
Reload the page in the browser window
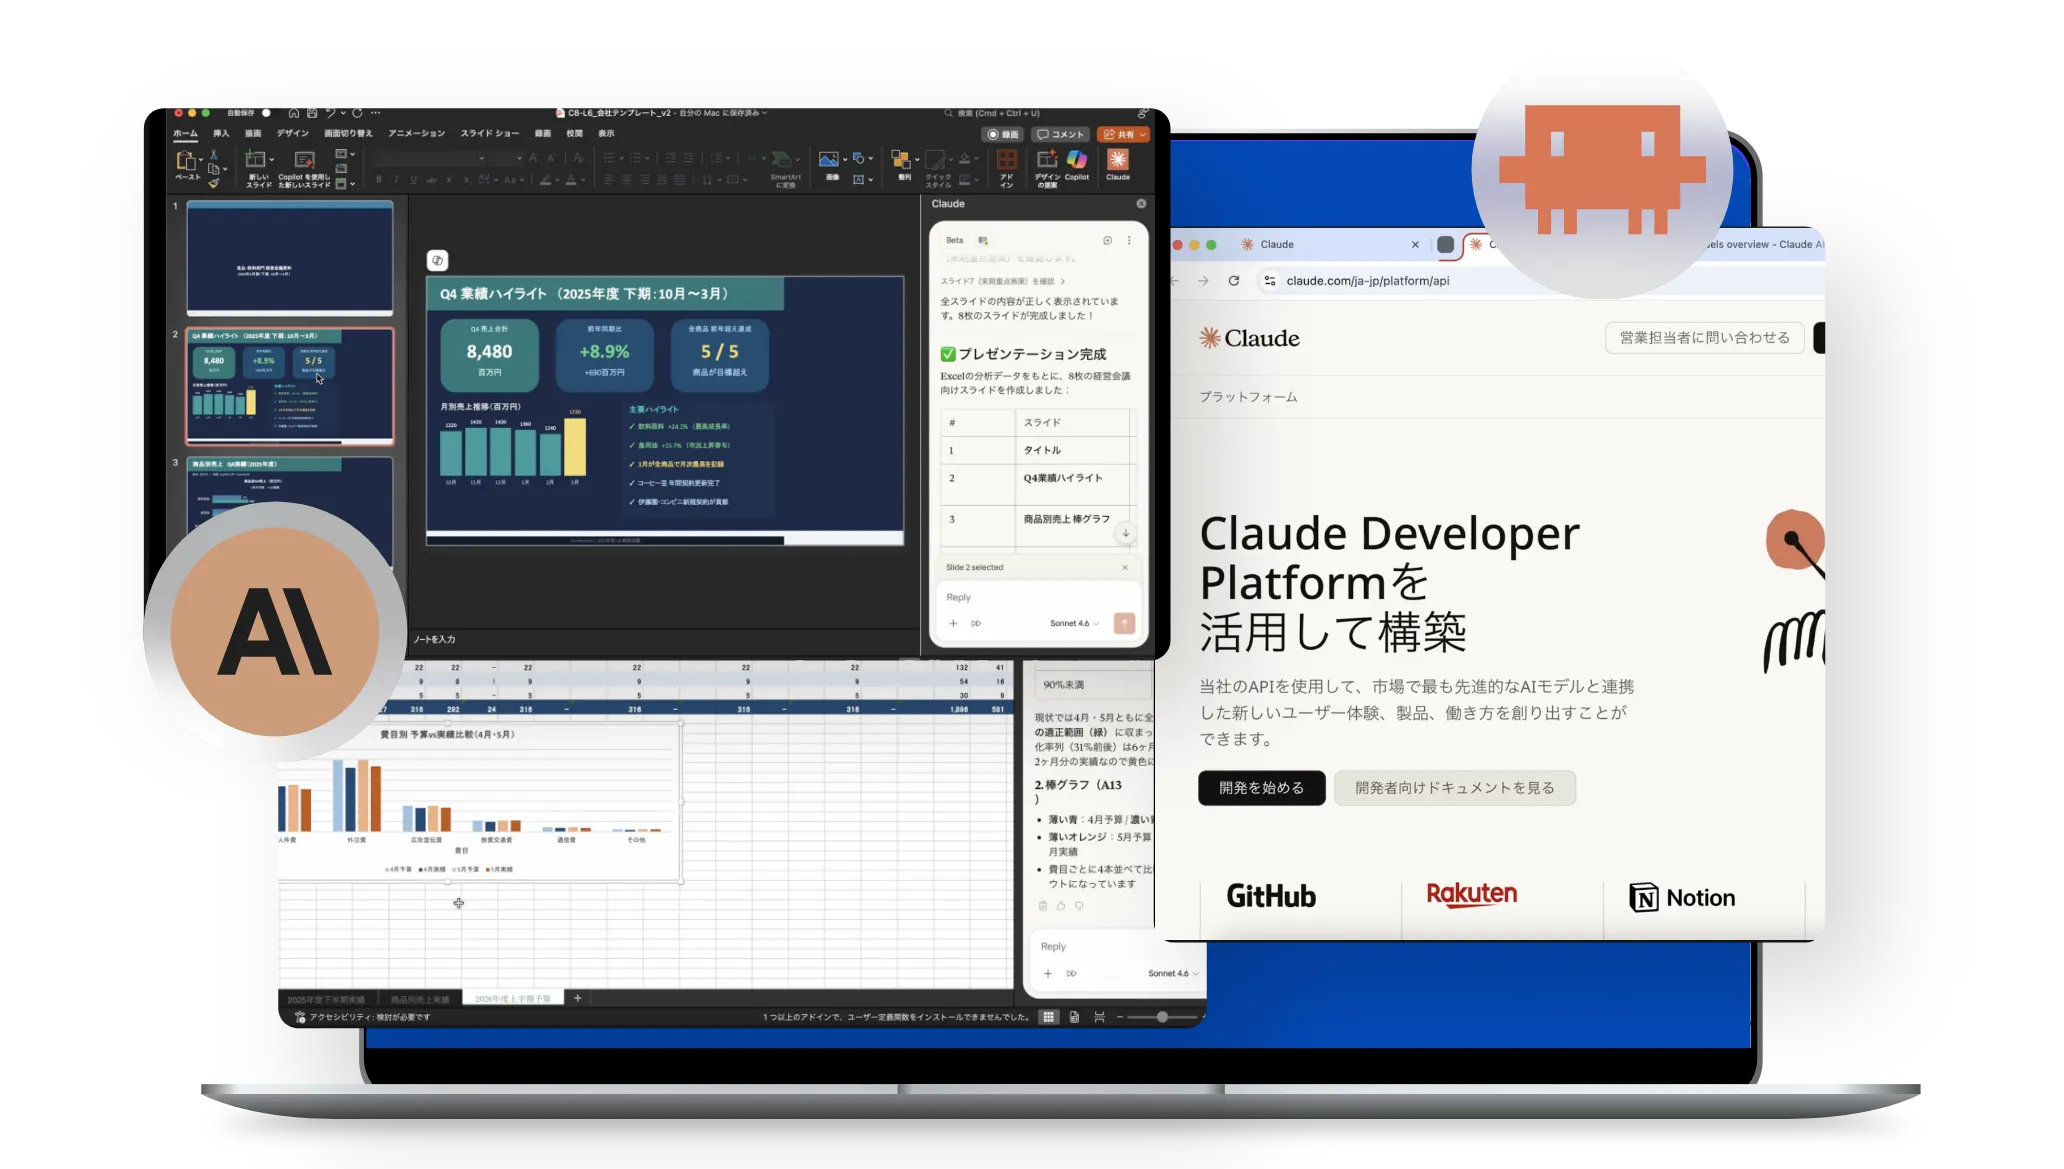pos(1234,281)
